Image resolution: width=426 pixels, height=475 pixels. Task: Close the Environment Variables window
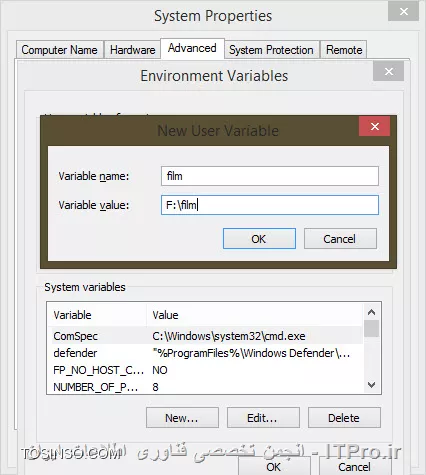(x=389, y=71)
